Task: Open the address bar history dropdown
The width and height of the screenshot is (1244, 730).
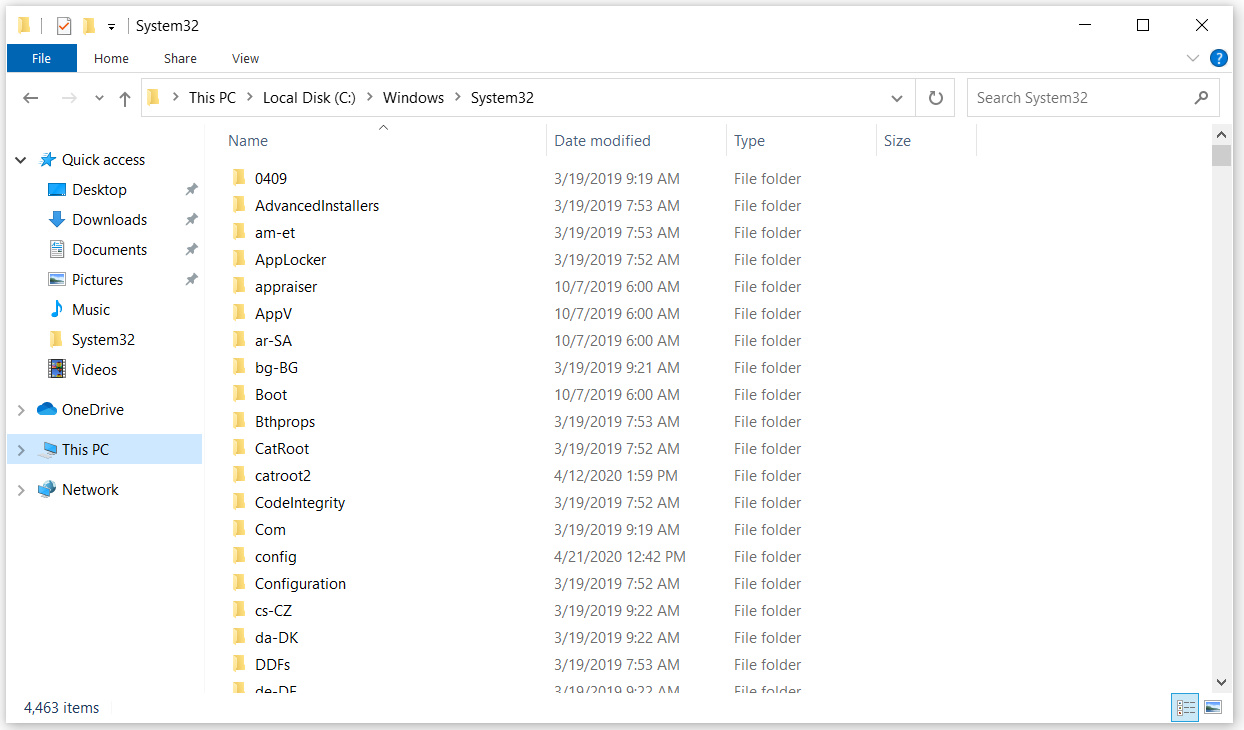Action: coord(896,97)
